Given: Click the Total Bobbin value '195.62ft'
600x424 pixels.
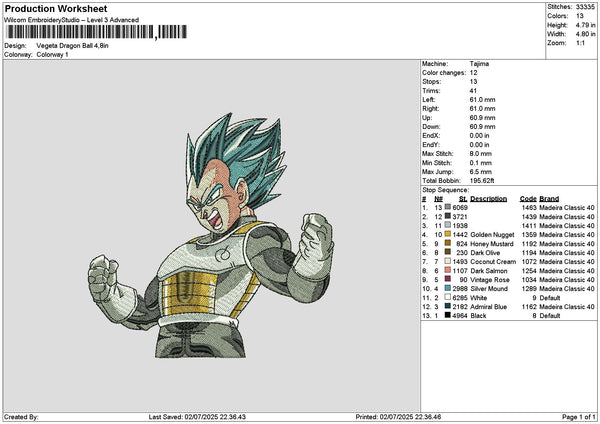Looking at the screenshot, I should point(482,181).
